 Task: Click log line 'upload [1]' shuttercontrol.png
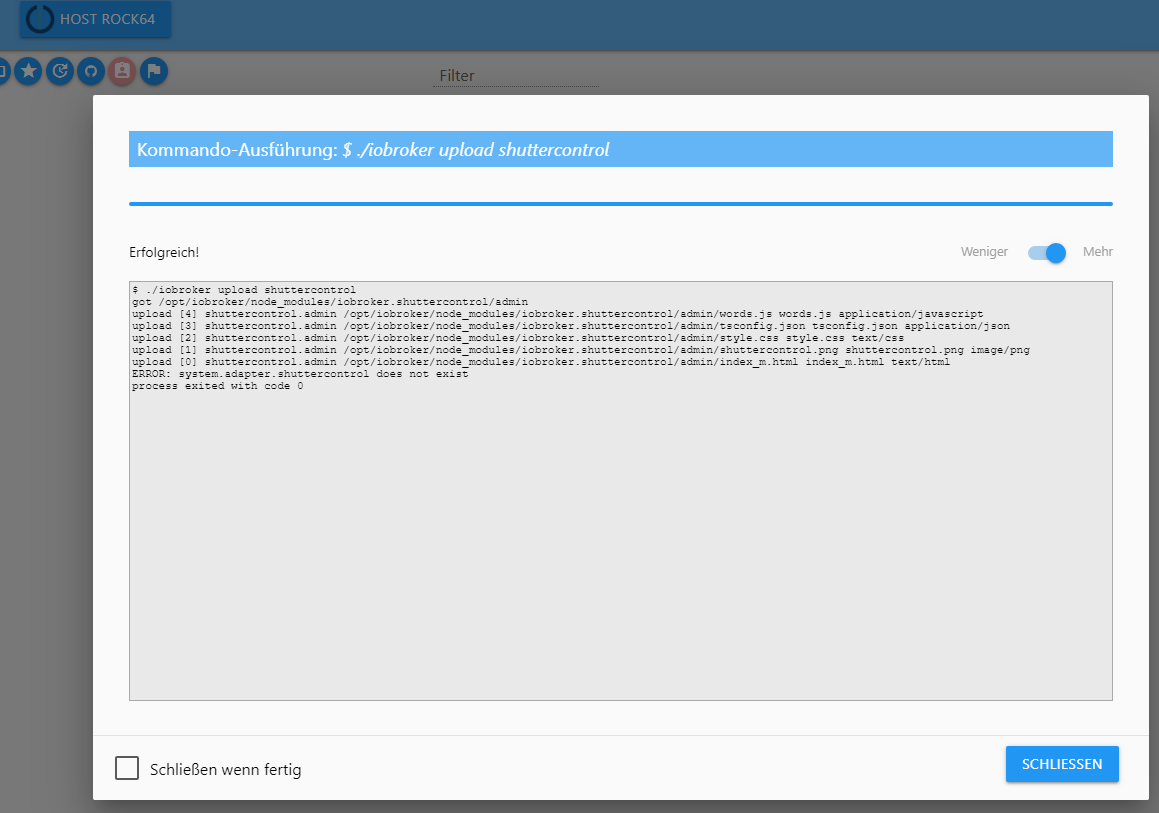pos(581,350)
